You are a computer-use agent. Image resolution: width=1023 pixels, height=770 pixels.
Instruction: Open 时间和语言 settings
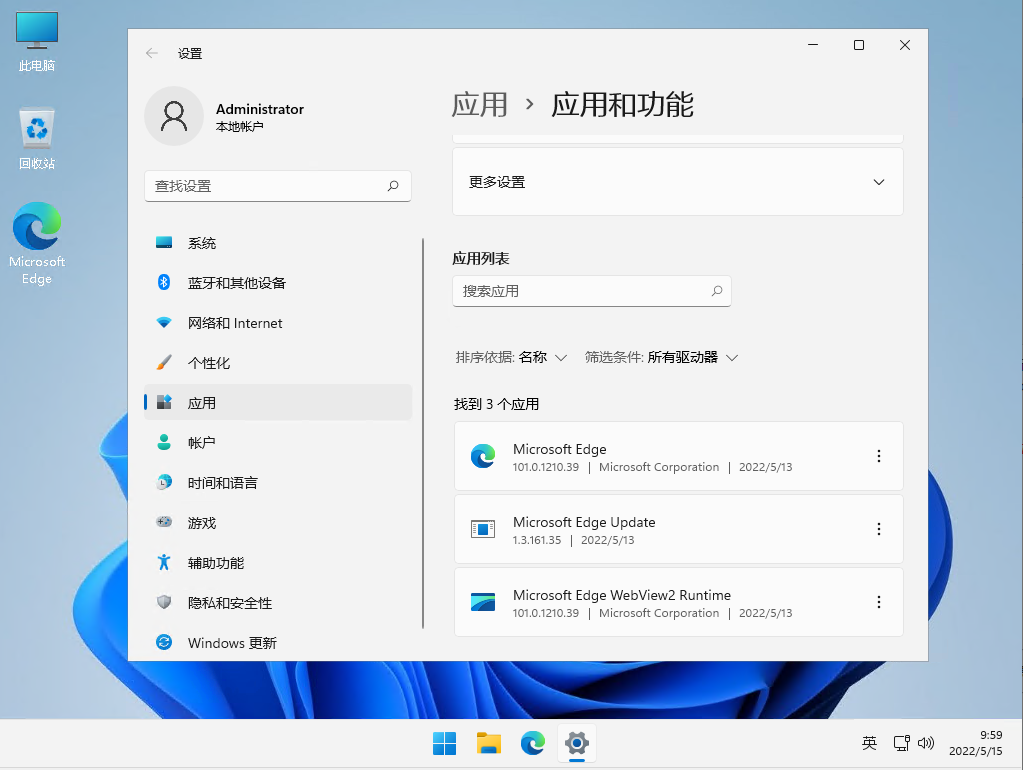(278, 483)
